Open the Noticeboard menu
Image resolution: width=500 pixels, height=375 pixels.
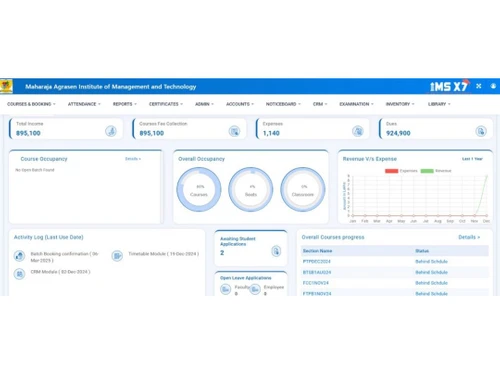click(283, 104)
